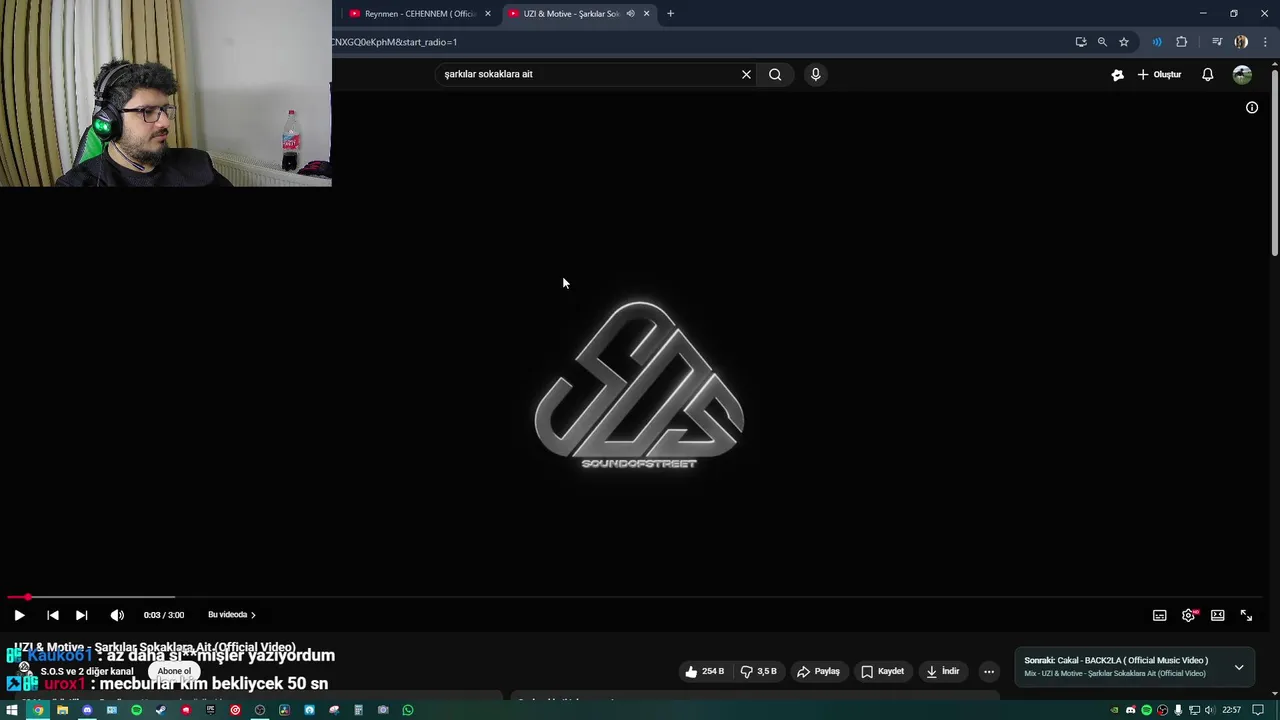
Task: Open the Paylaş share dialog
Action: pos(819,671)
